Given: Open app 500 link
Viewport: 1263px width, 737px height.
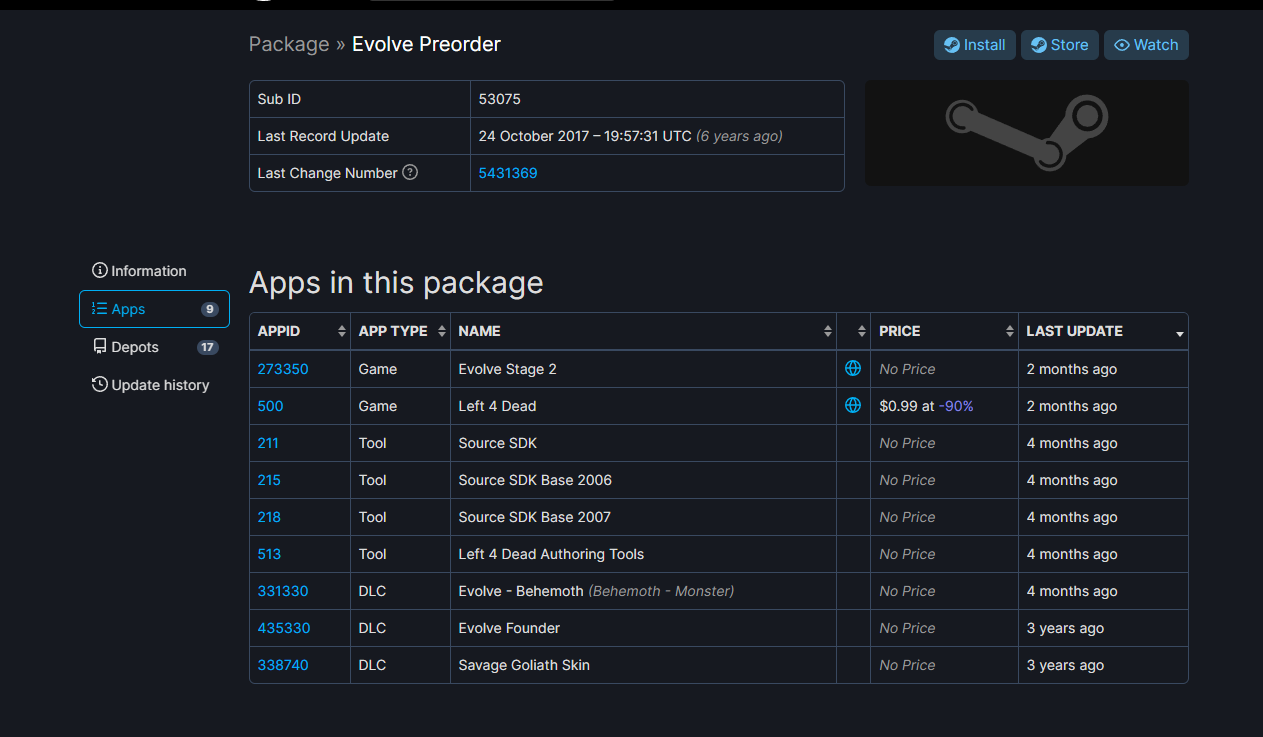Looking at the screenshot, I should point(270,406).
